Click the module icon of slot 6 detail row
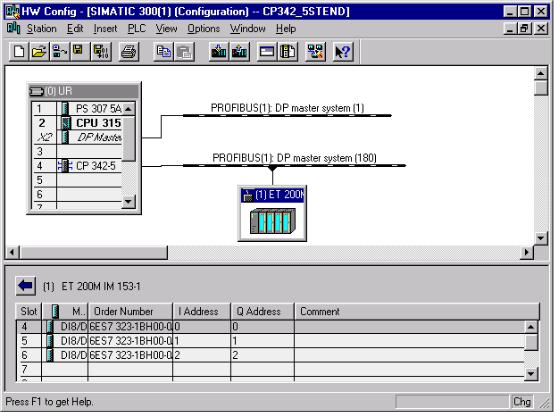Screen dimensions: 554x412 tap(51, 355)
